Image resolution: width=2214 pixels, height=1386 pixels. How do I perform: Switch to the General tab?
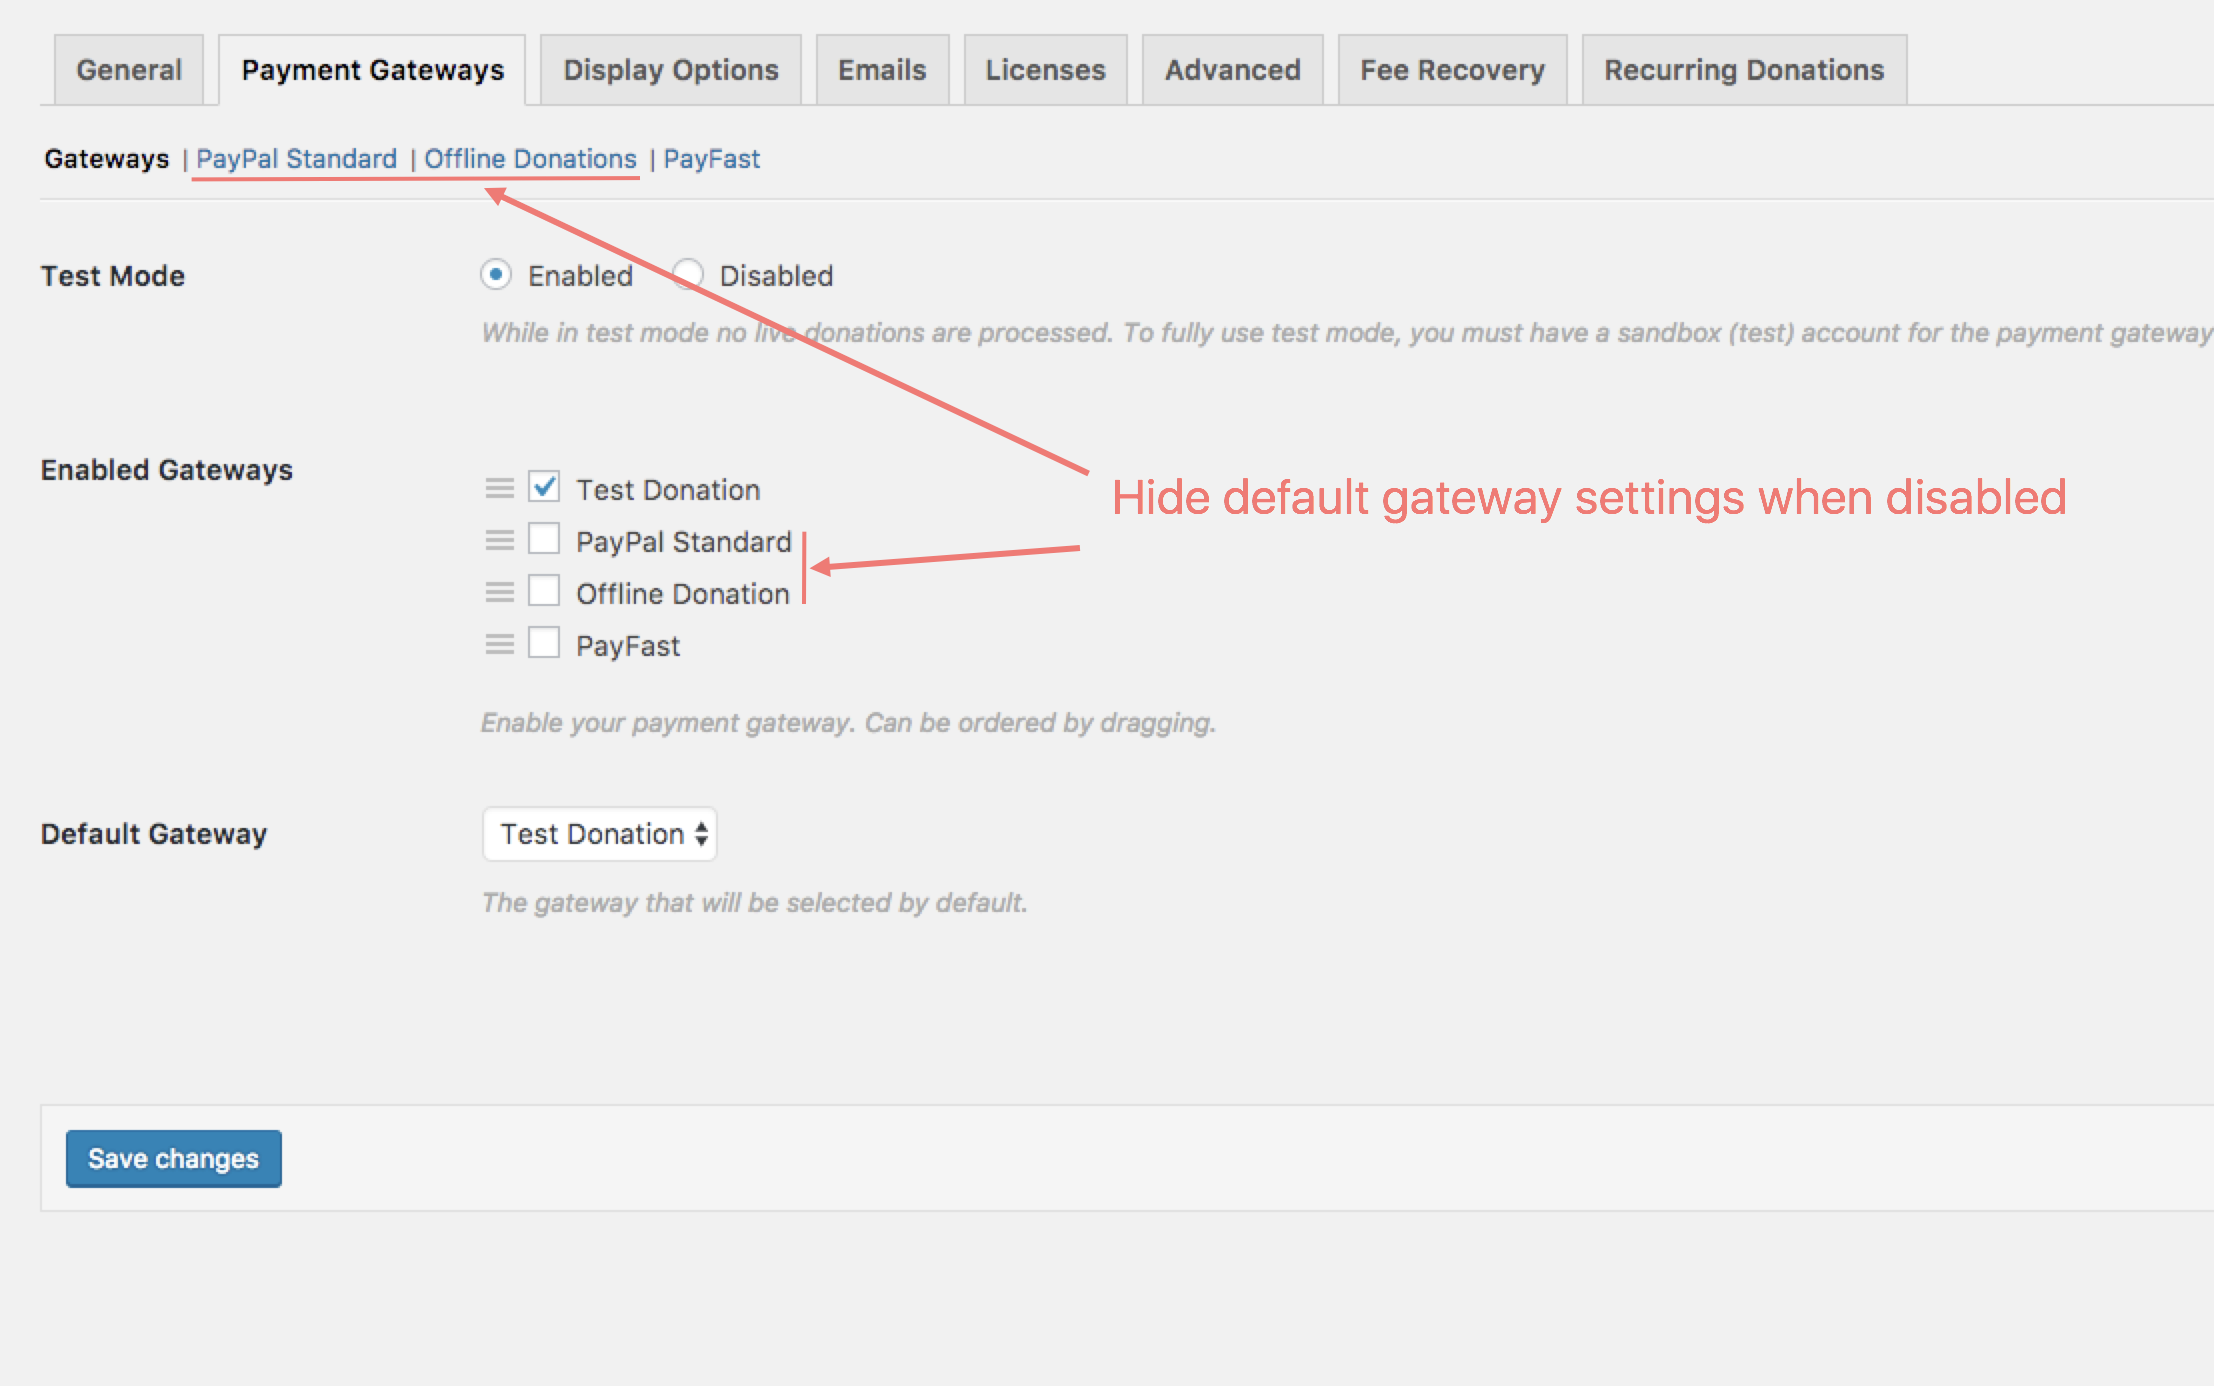[129, 69]
